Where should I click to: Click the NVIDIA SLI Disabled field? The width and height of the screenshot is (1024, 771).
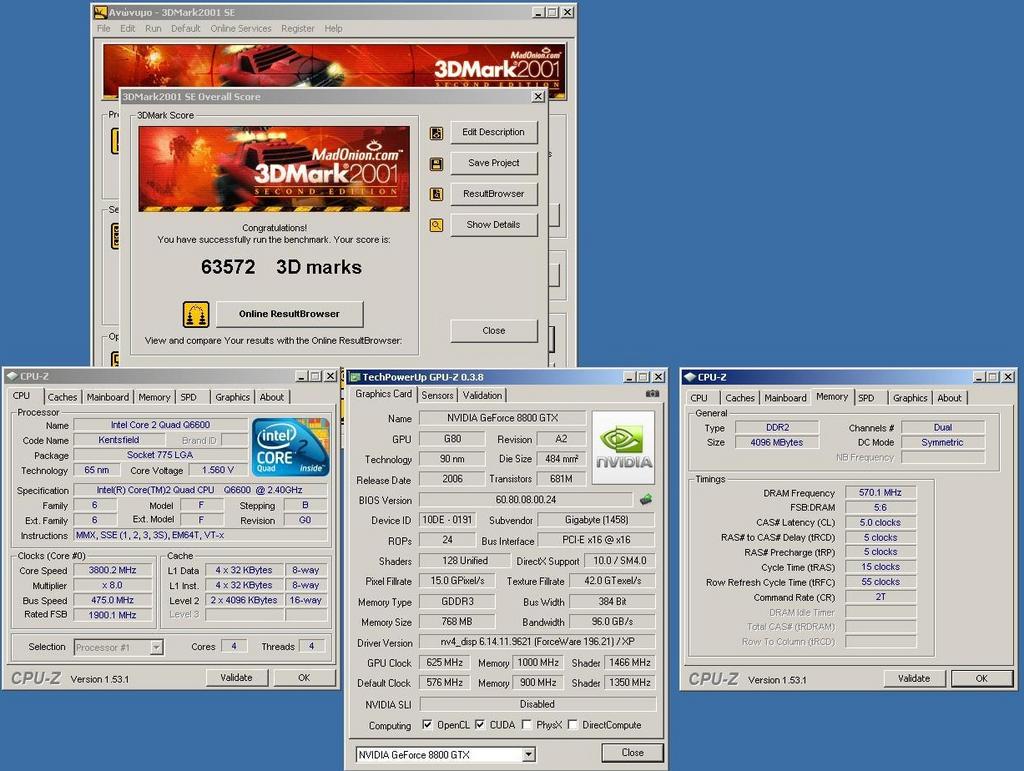(x=537, y=704)
